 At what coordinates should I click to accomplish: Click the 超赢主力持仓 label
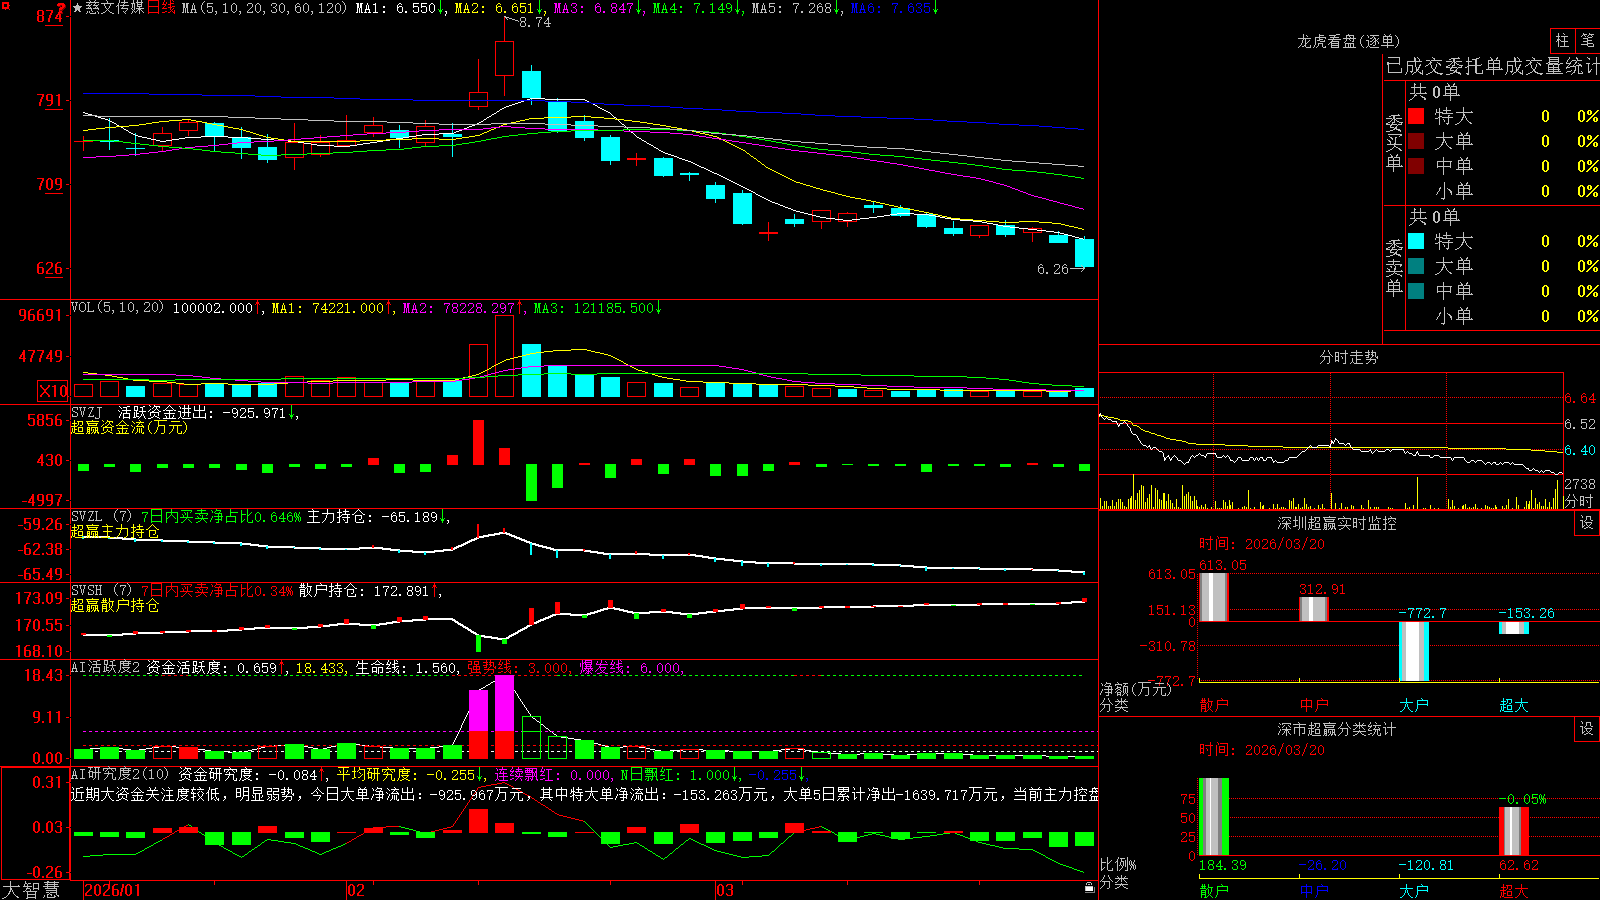pyautogui.click(x=115, y=531)
